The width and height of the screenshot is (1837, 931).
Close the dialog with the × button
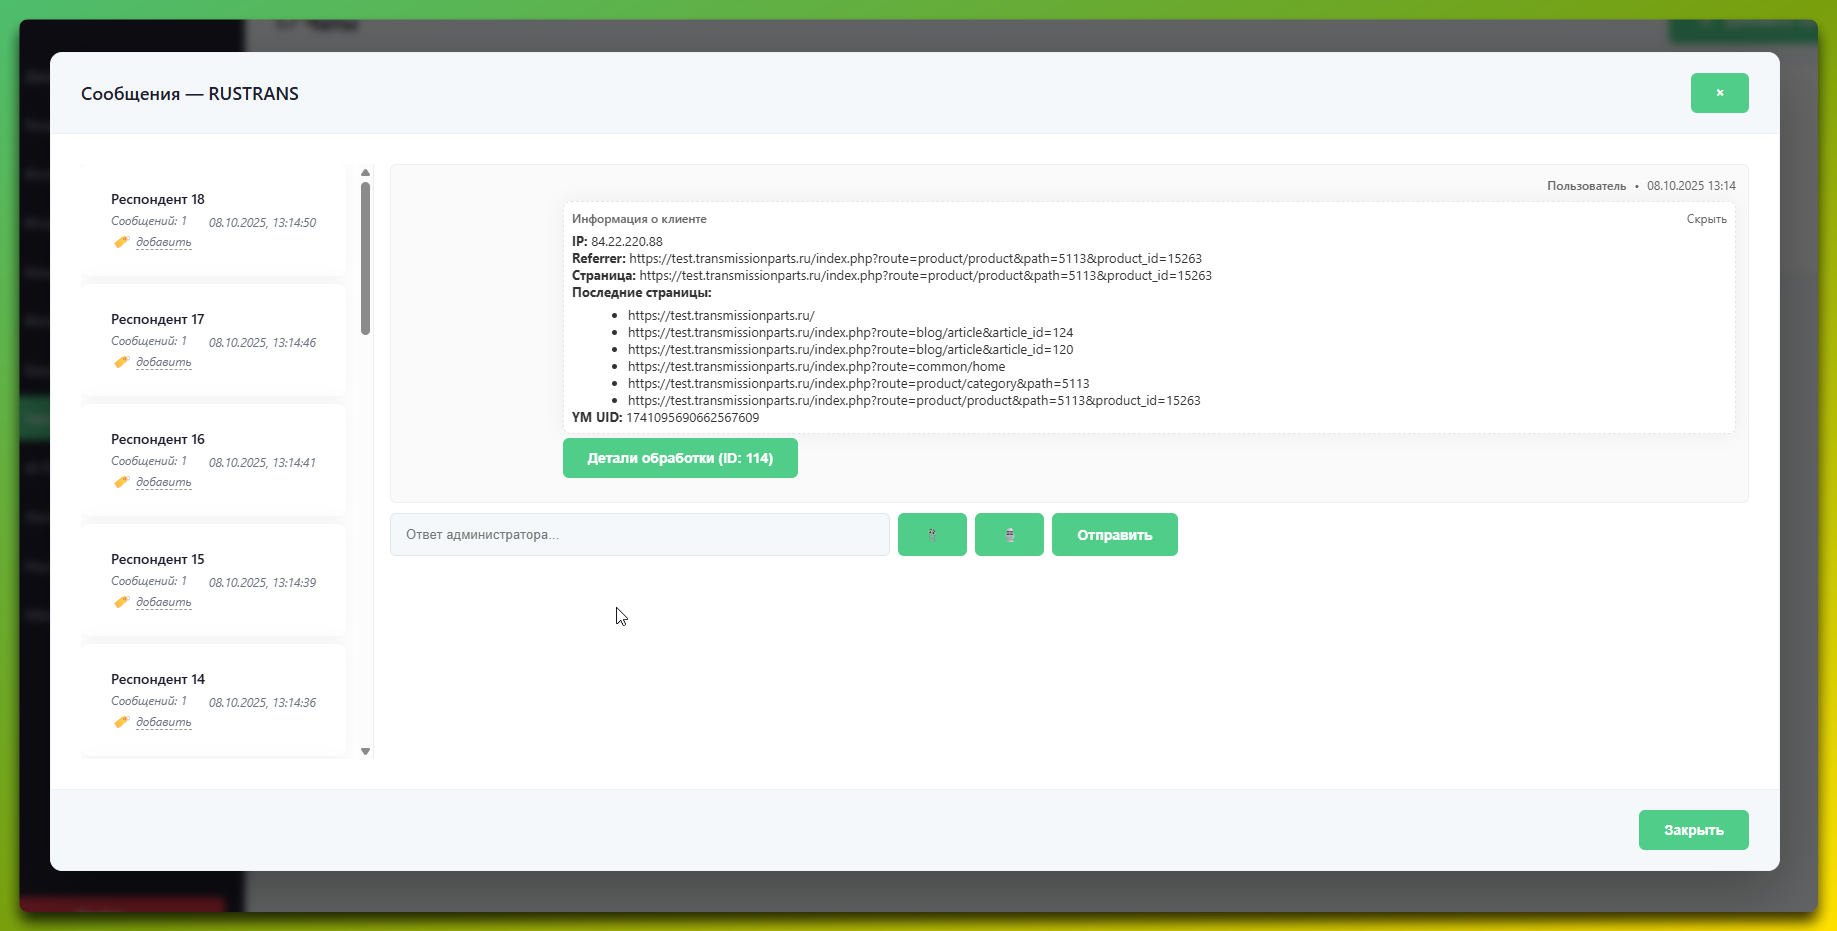[x=1719, y=93]
